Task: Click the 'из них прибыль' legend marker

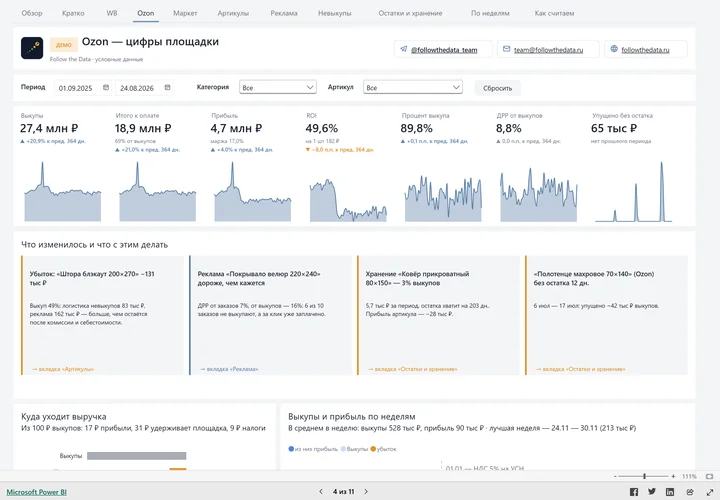Action: tap(291, 449)
